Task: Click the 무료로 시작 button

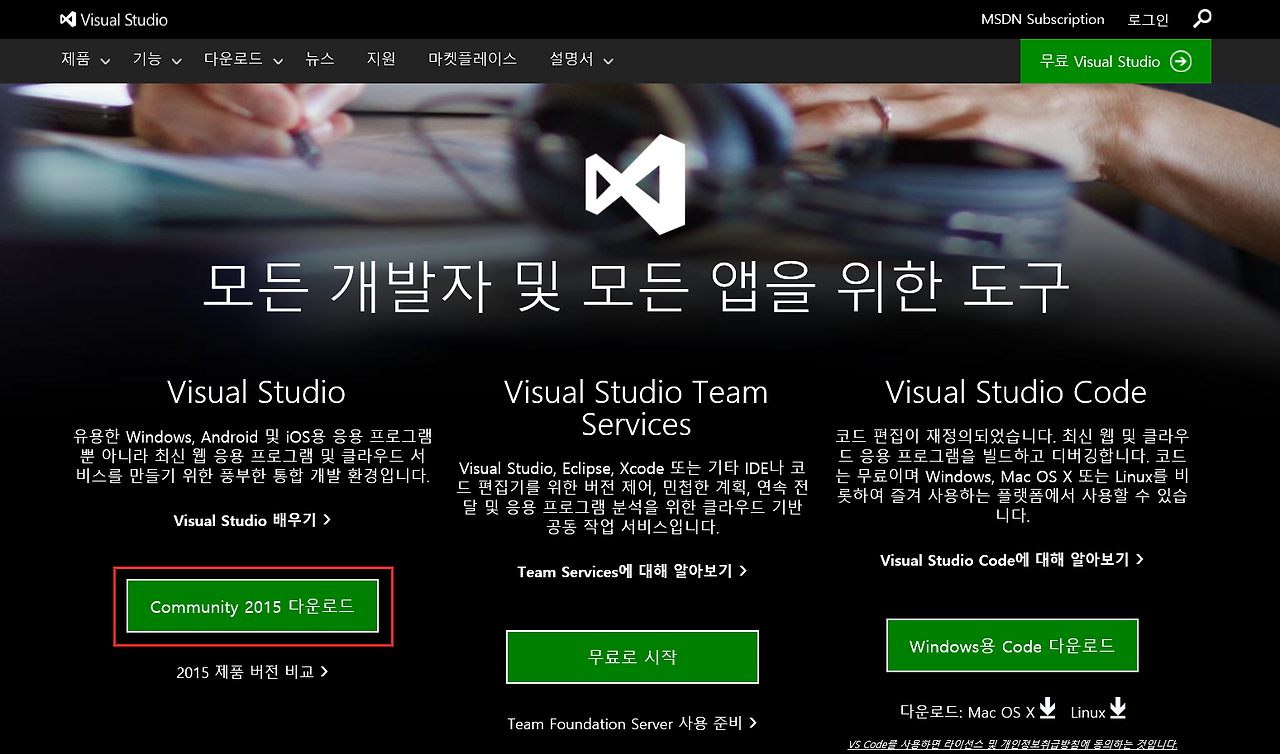Action: tap(632, 657)
